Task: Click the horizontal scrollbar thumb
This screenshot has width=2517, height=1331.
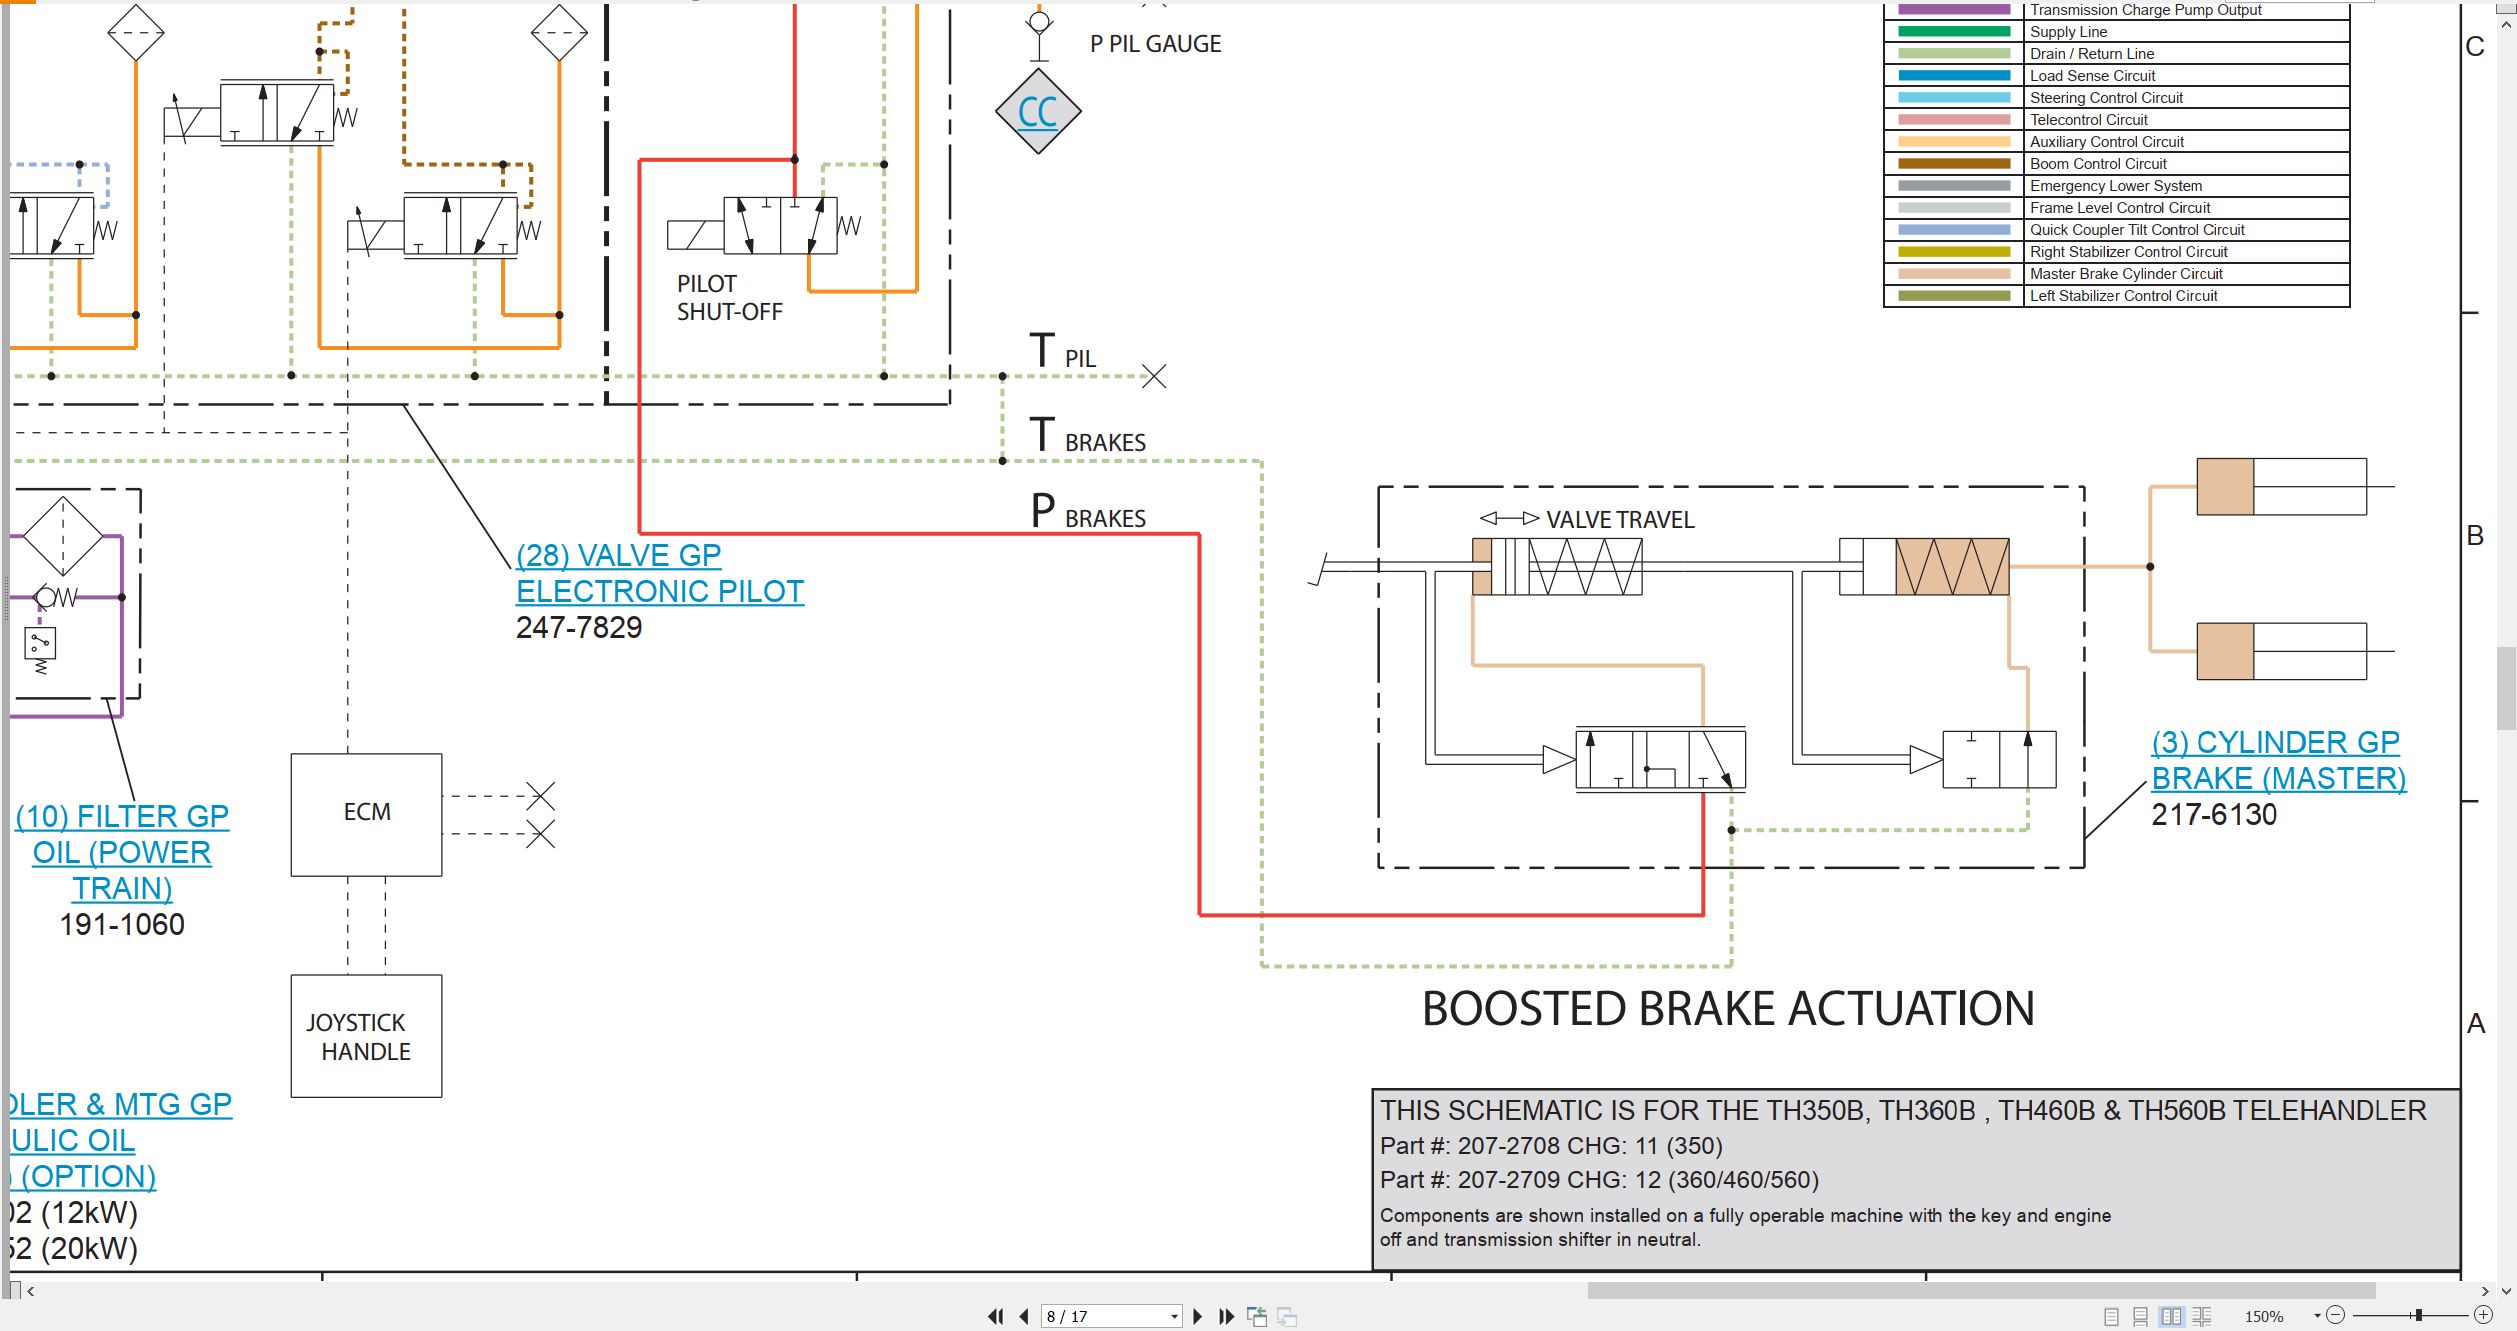Action: click(x=1981, y=1291)
